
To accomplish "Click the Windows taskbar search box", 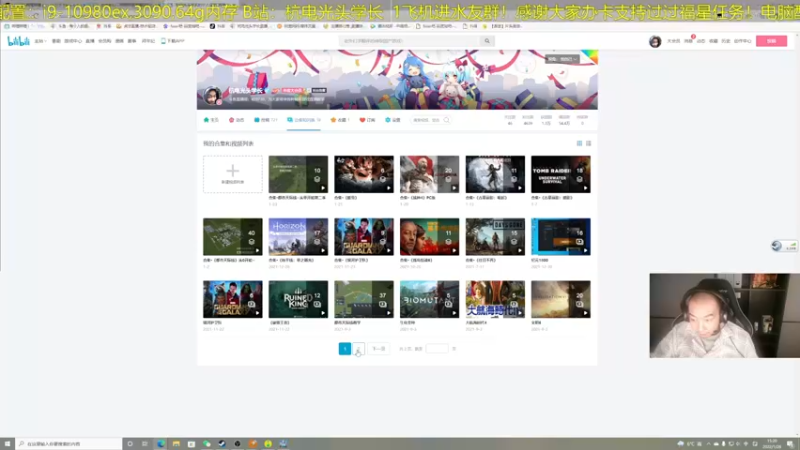I will click(x=69, y=444).
